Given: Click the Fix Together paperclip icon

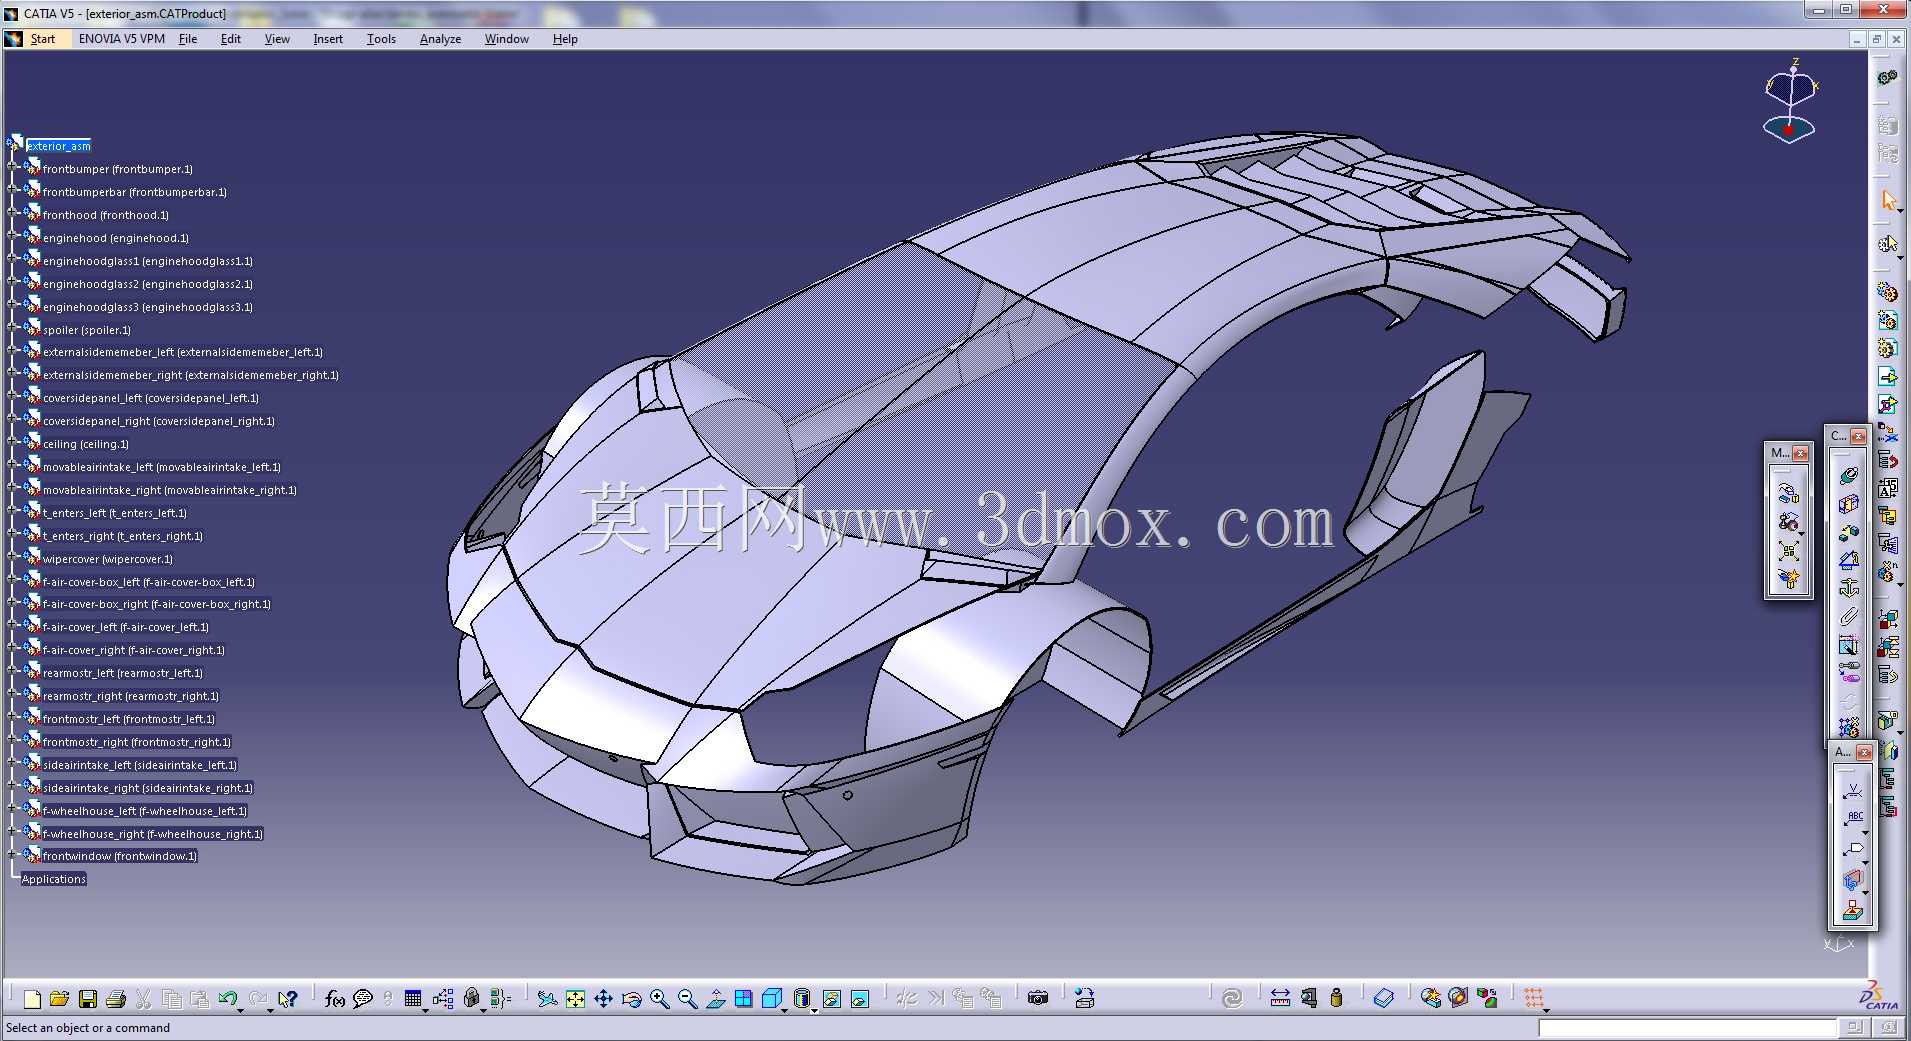Looking at the screenshot, I should tap(1849, 616).
